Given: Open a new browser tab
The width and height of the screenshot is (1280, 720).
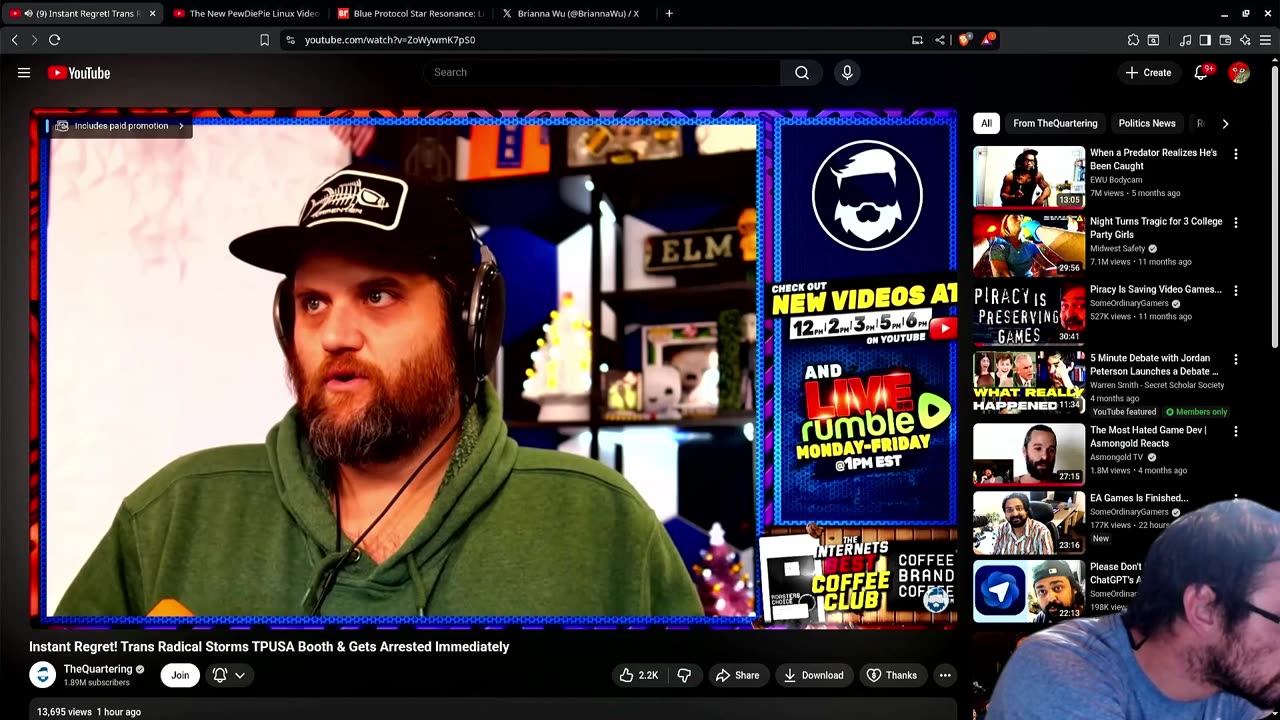Looking at the screenshot, I should tap(669, 13).
